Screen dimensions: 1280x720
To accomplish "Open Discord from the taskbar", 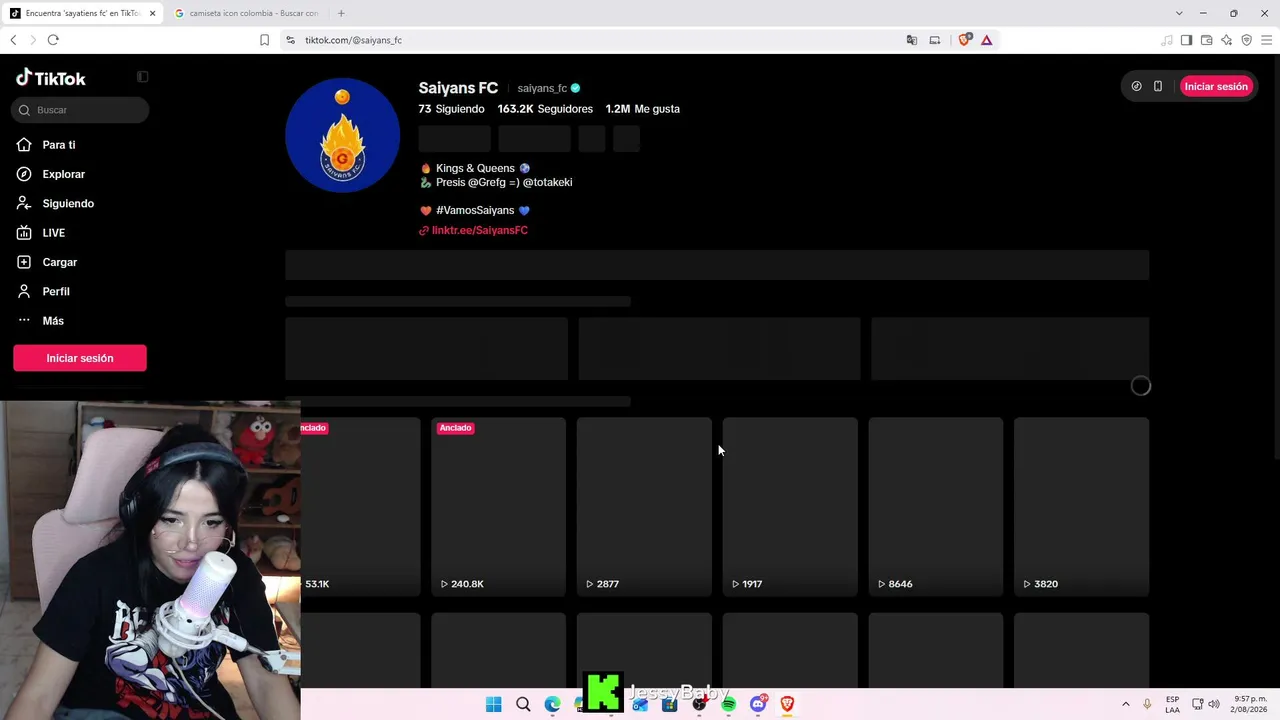I will pos(758,705).
